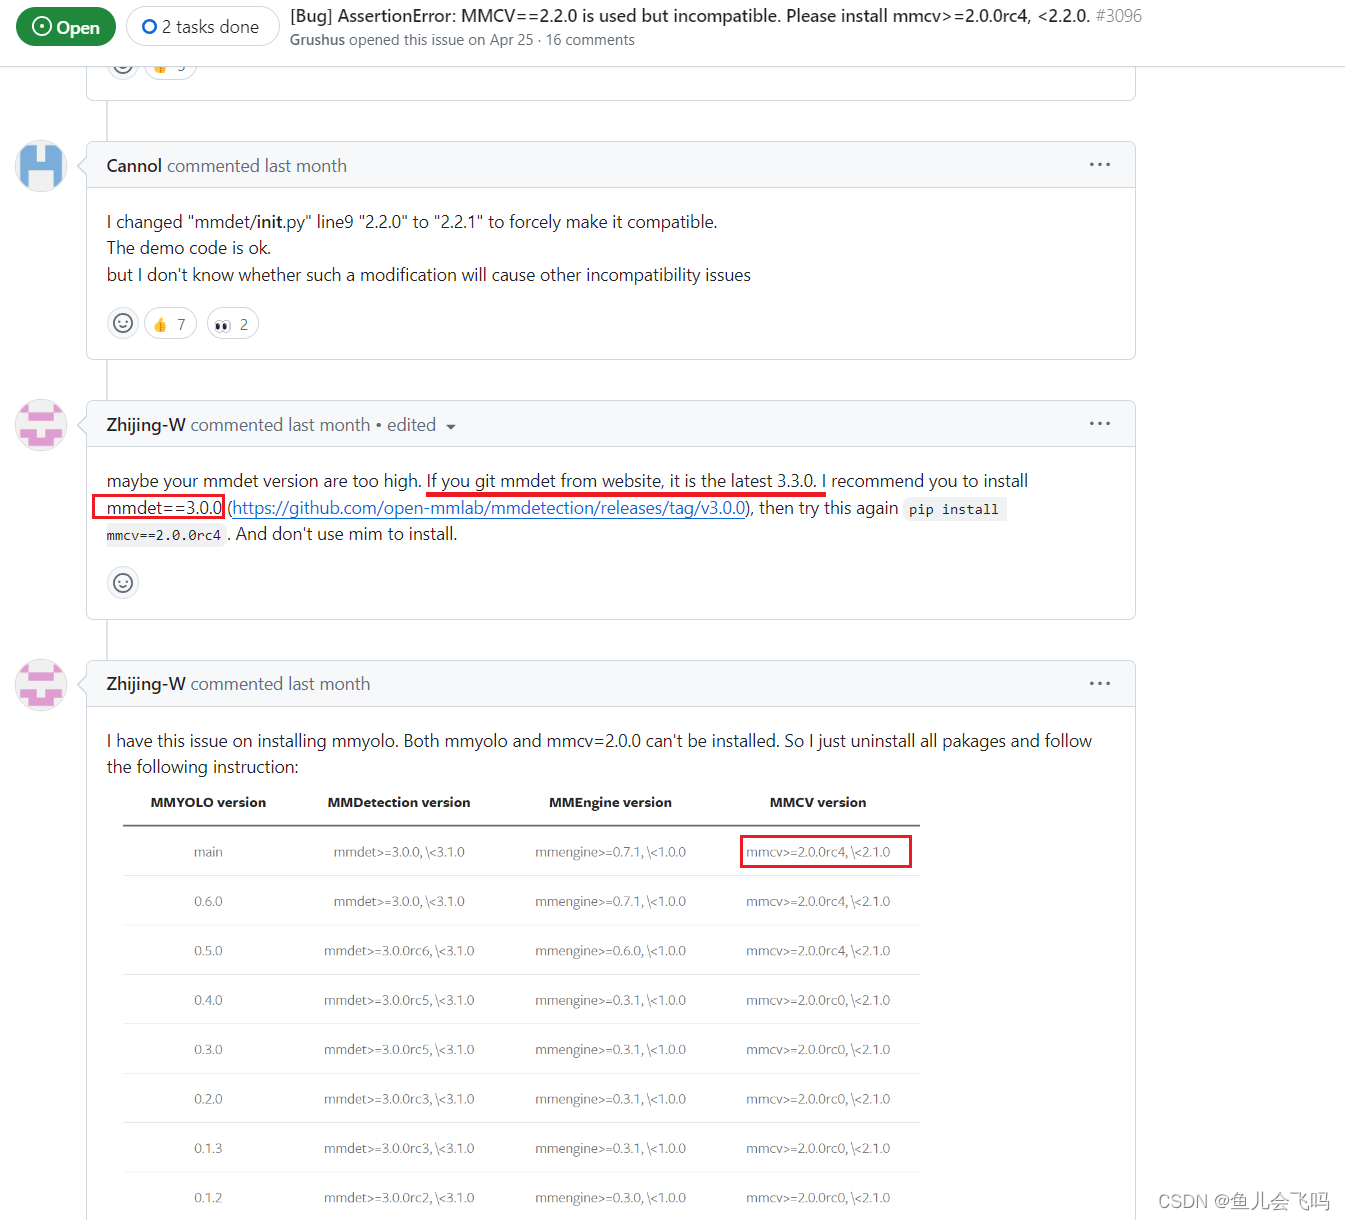Toggle the eyes reaction on Cannol's comment
This screenshot has height=1220, width=1345.
point(231,323)
